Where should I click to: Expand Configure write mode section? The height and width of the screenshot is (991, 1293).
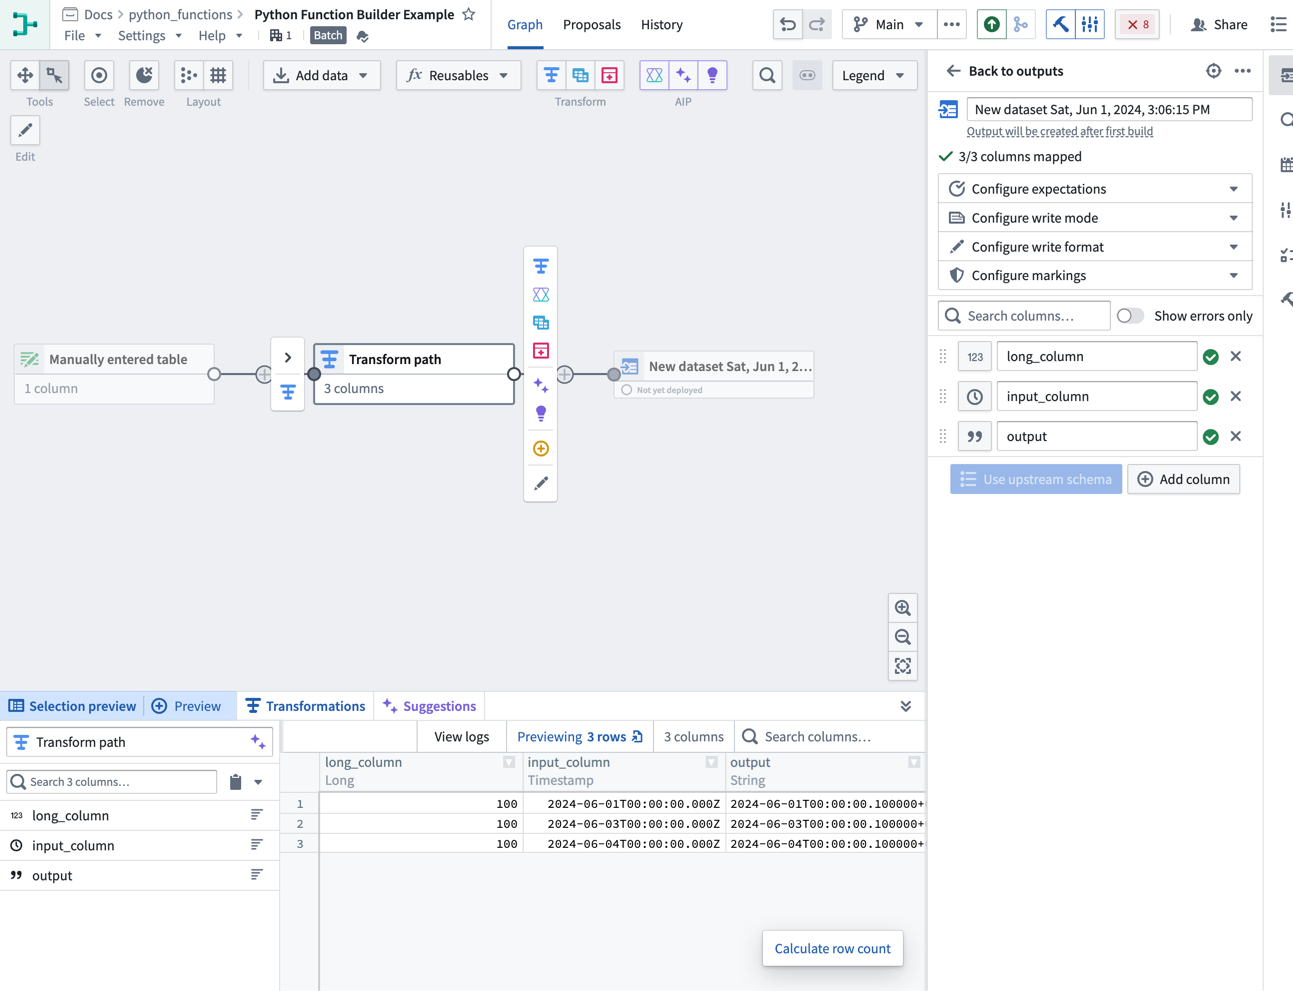point(1095,218)
